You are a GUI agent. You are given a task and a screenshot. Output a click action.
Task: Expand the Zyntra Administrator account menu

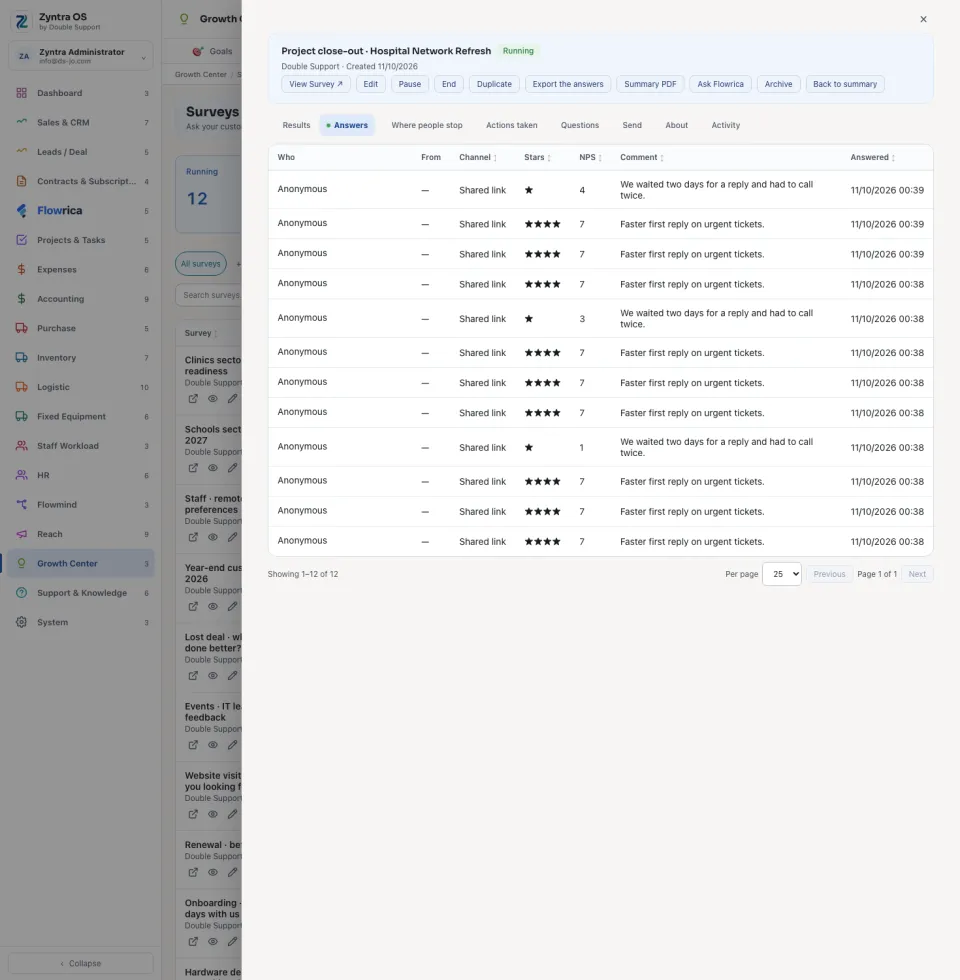(x=81, y=56)
